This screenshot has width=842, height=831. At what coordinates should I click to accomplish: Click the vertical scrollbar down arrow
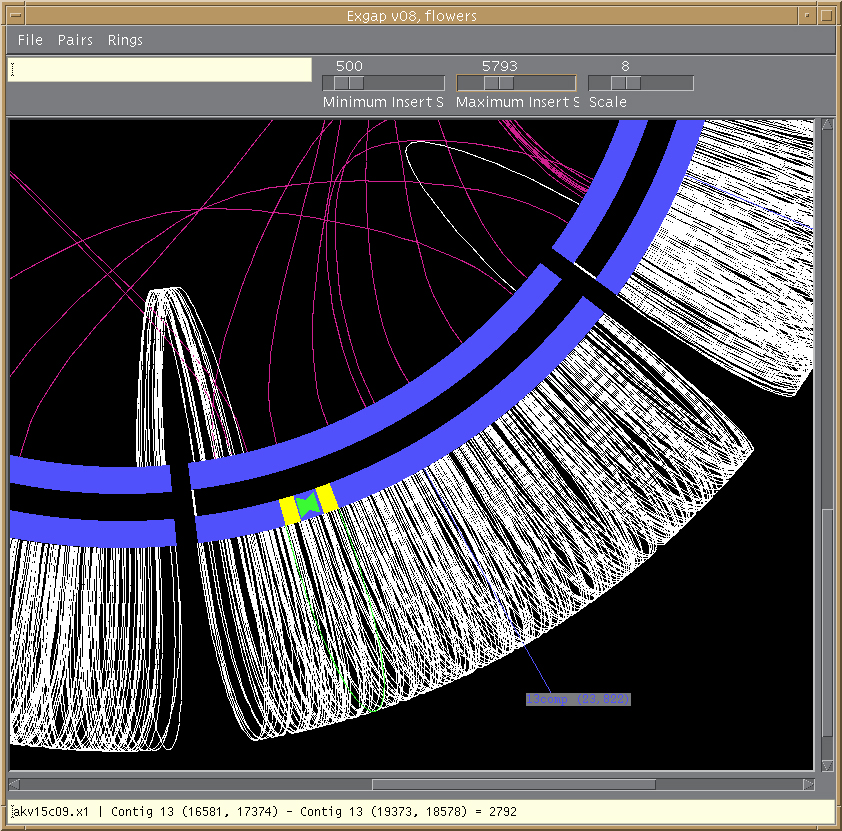click(x=828, y=765)
